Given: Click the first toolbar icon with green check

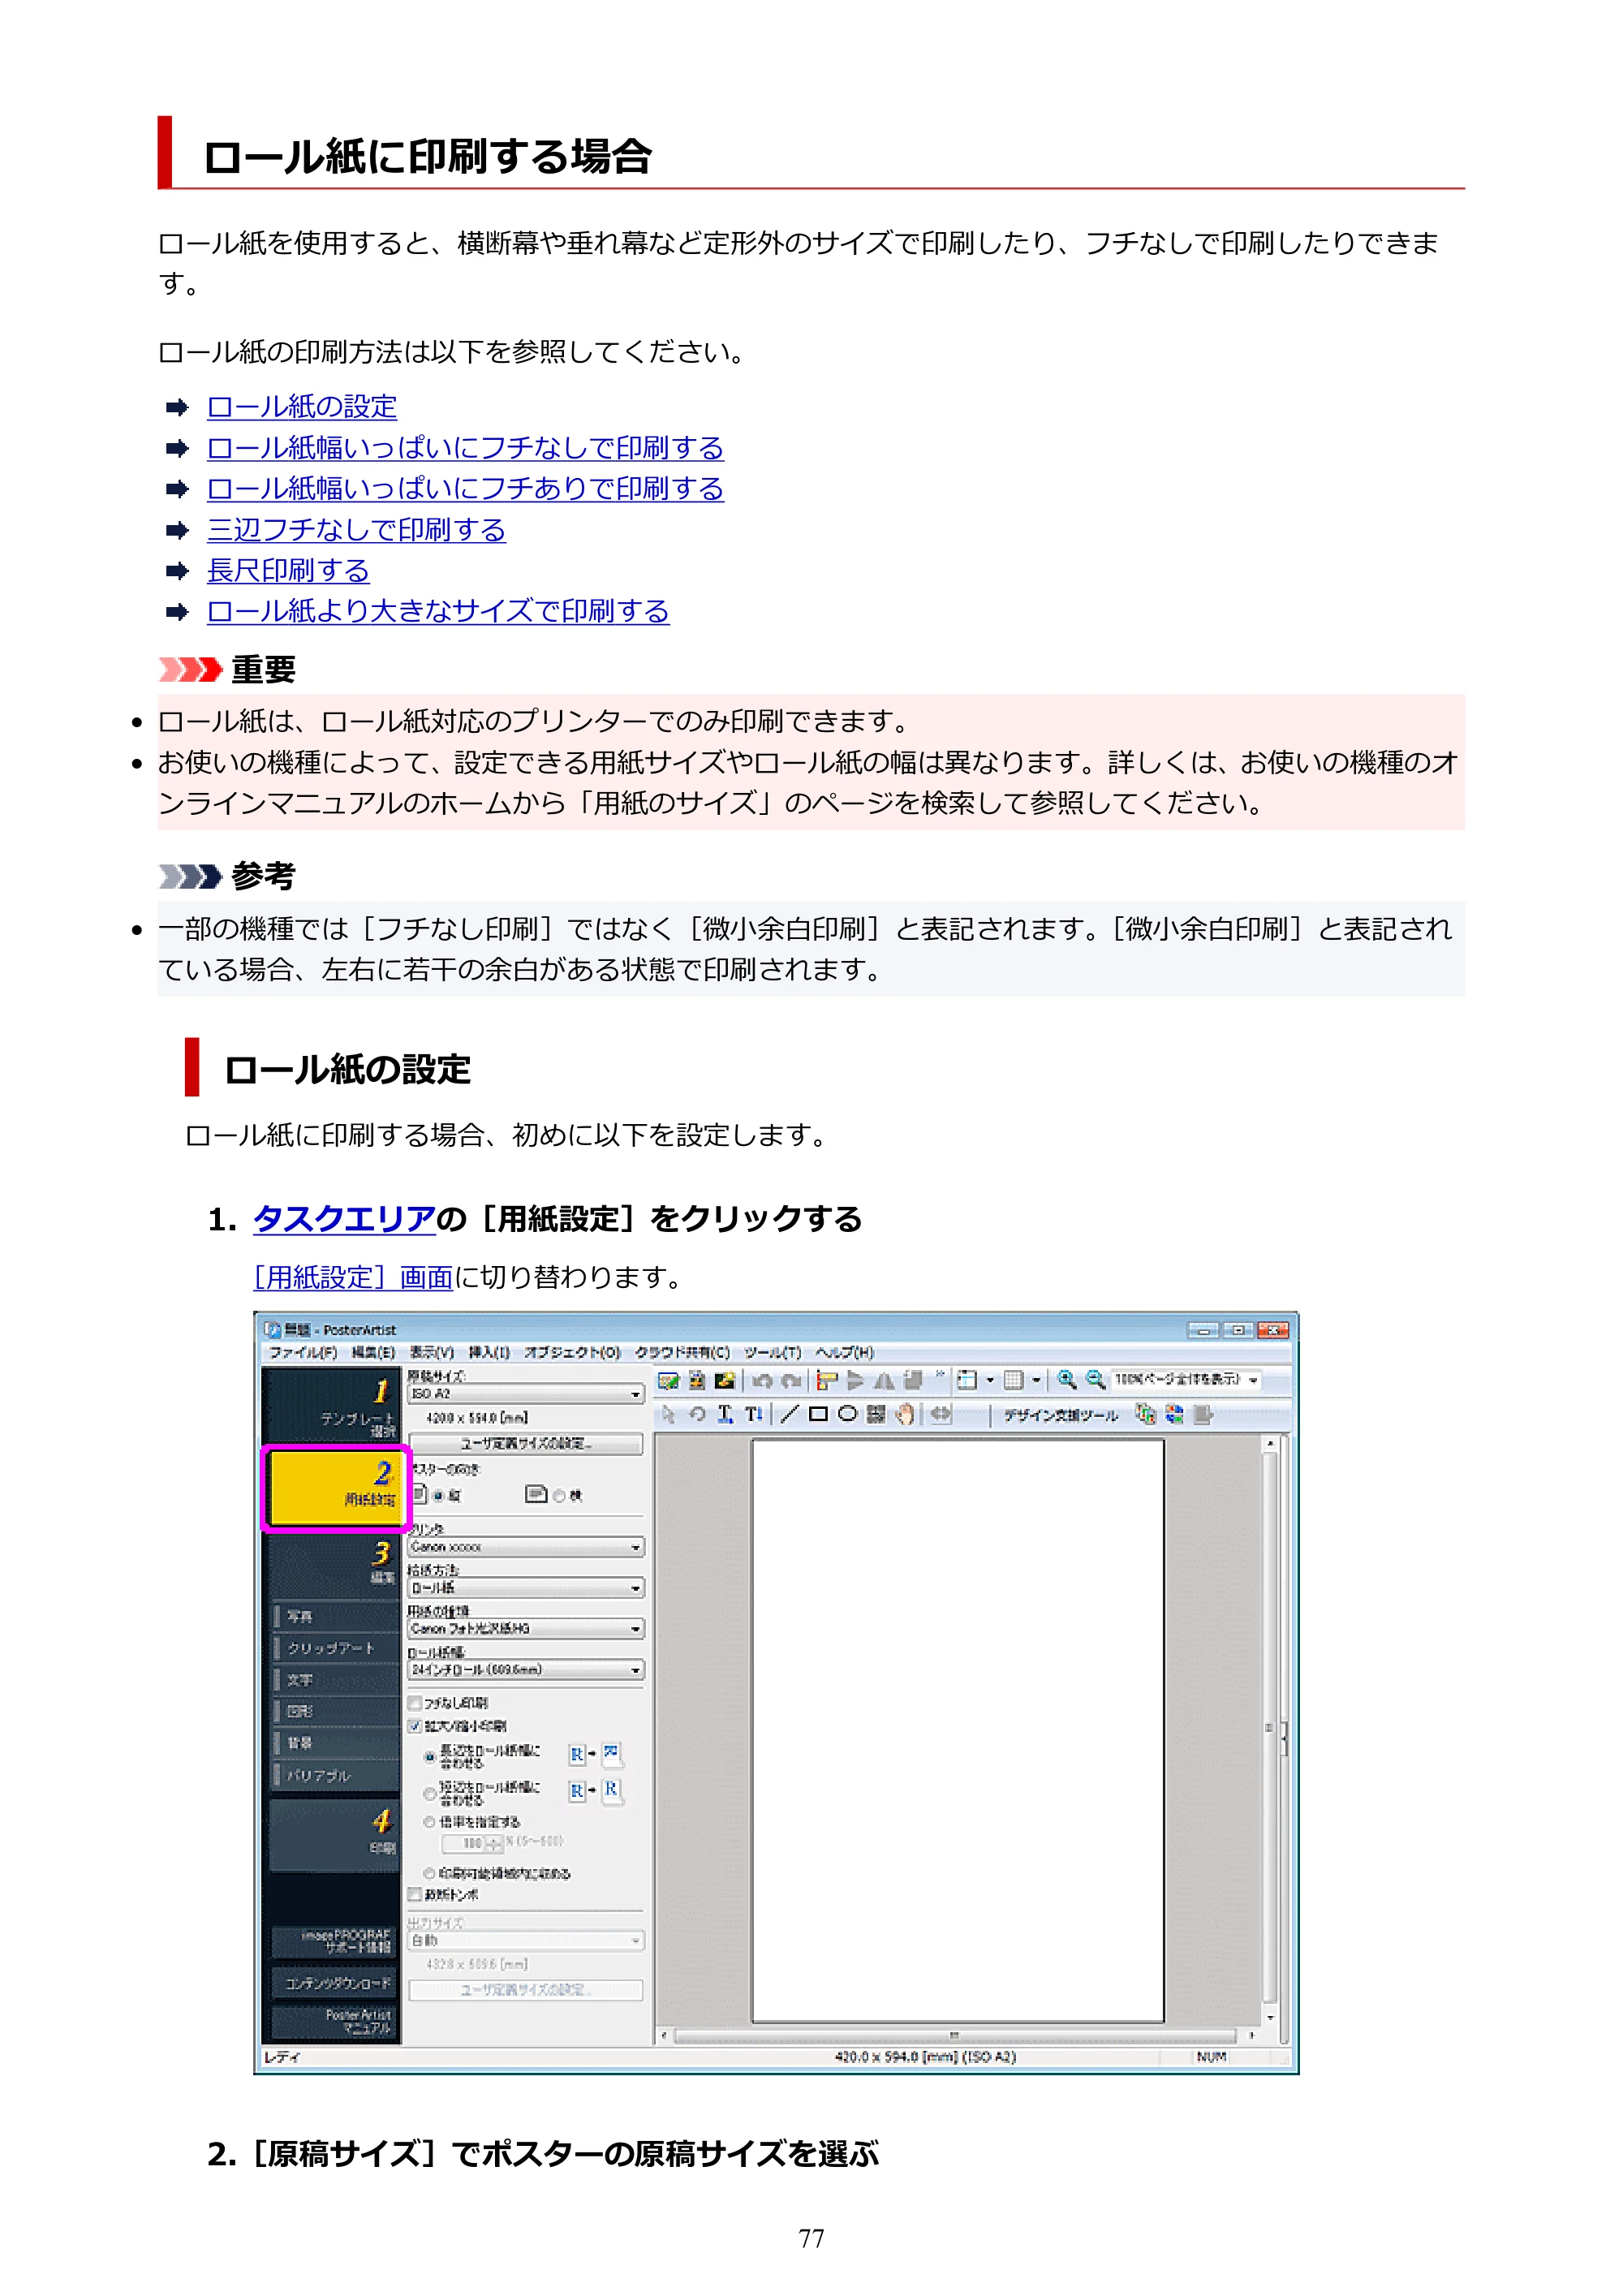Looking at the screenshot, I should point(668,1380).
